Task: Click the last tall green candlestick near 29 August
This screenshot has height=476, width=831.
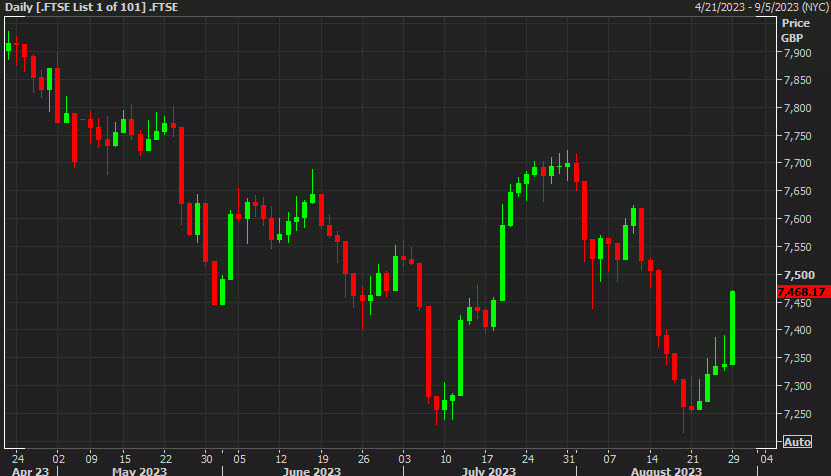Action: click(x=732, y=328)
